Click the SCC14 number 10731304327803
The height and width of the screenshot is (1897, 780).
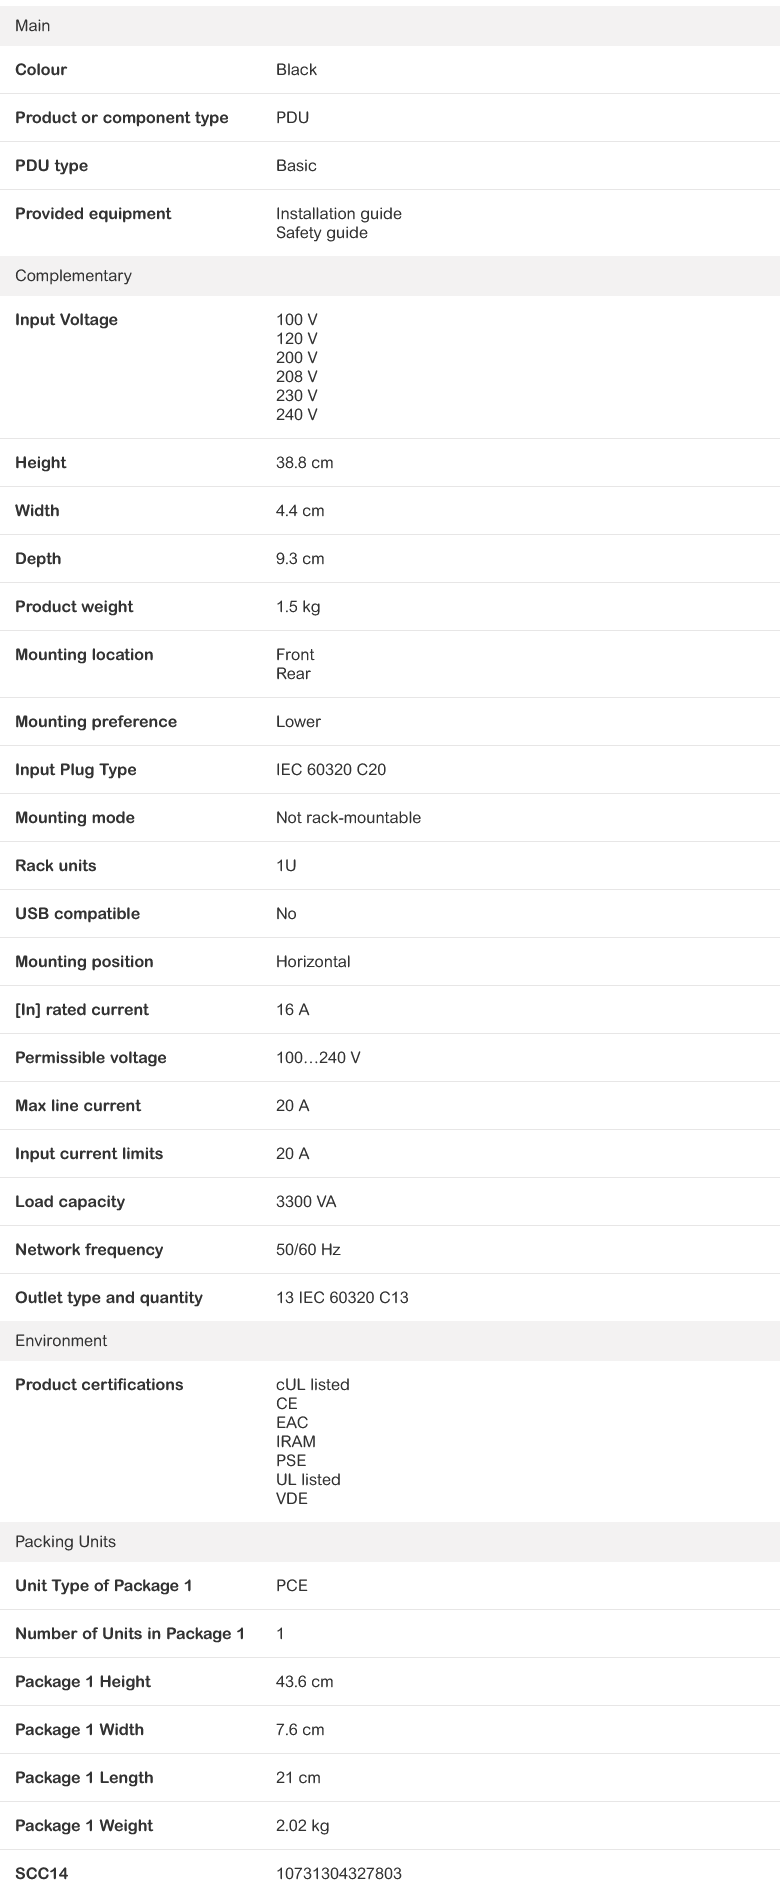pos(339,1874)
